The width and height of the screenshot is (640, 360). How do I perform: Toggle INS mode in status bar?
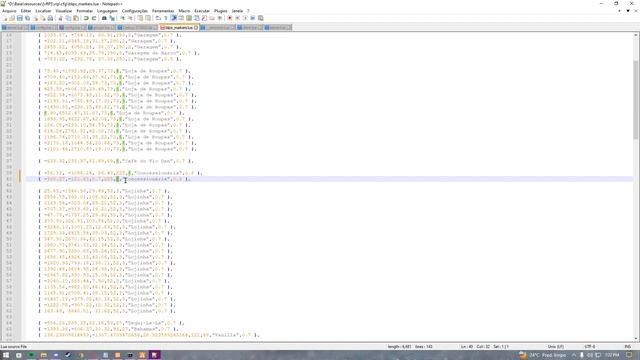[x=627, y=347]
